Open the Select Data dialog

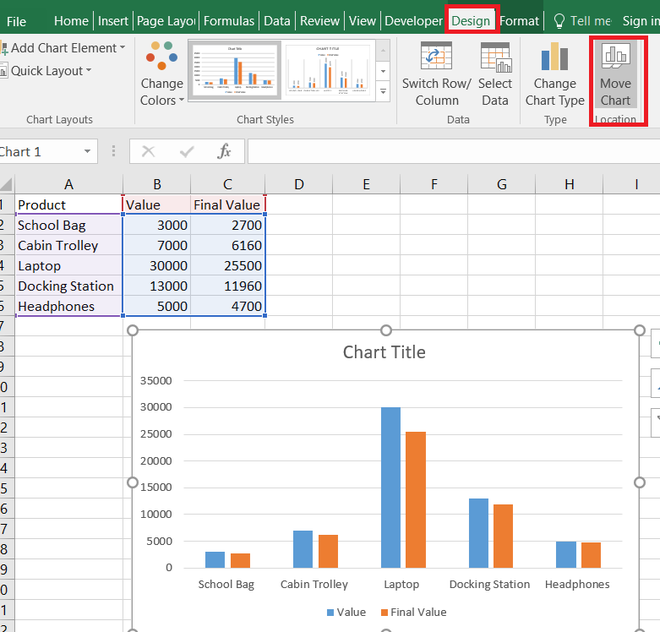click(495, 74)
